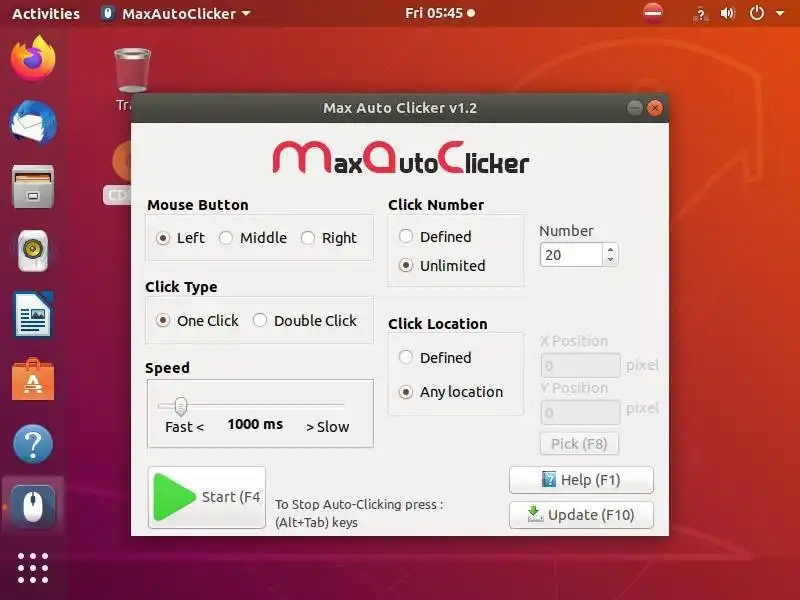Screen dimensions: 800x600
Task: Click the MaxAutoClicker mouse icon in dock
Action: (x=33, y=505)
